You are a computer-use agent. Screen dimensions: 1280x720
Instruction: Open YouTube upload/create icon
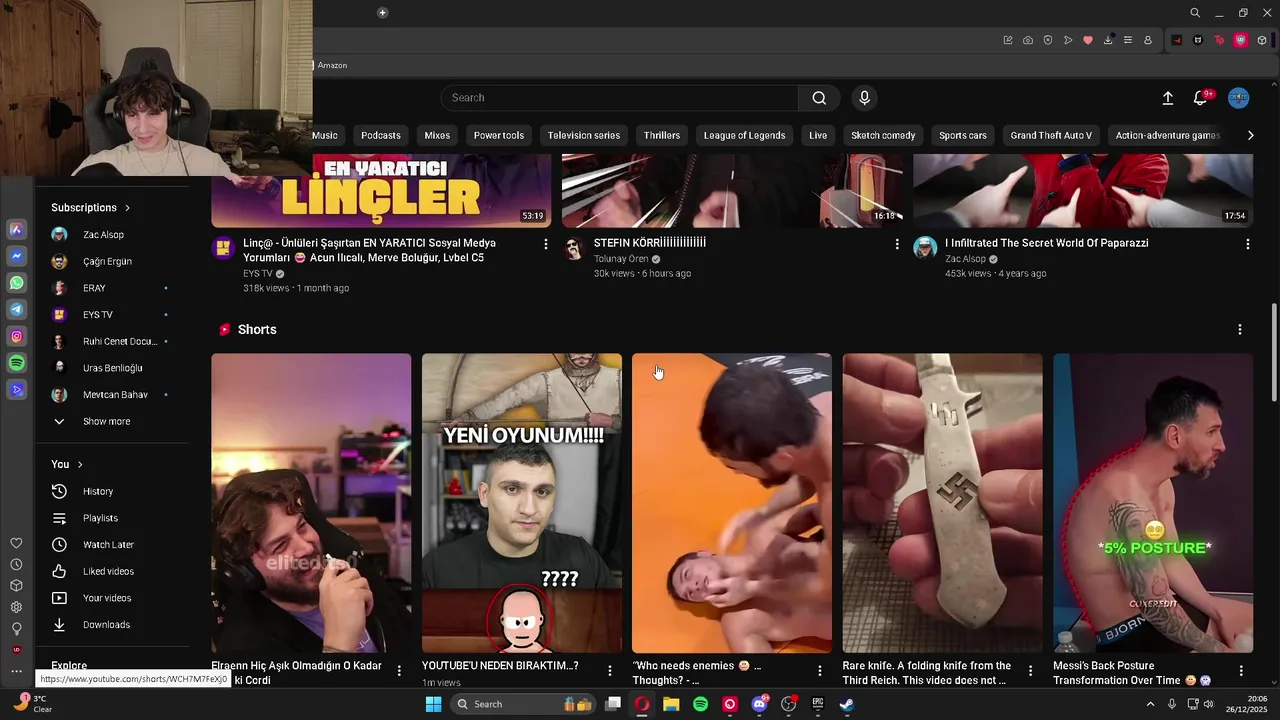pos(1167,98)
